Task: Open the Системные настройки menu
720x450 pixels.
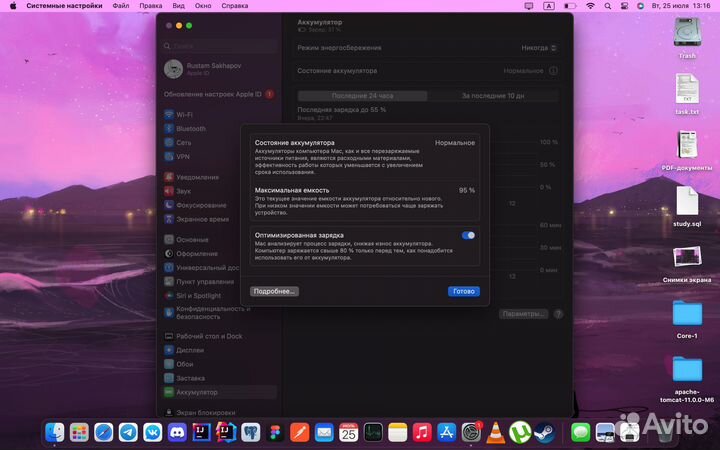Action: coord(64,6)
